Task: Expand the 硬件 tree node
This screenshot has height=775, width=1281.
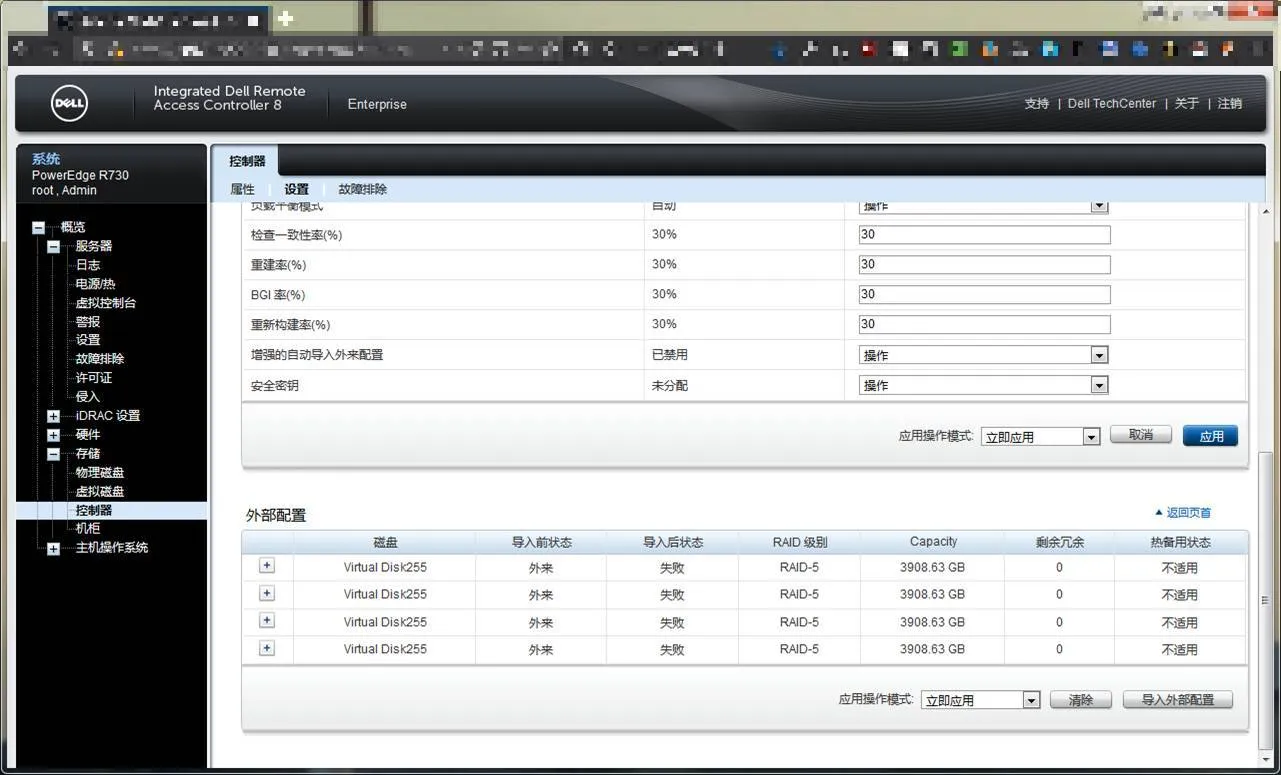Action: [x=53, y=435]
